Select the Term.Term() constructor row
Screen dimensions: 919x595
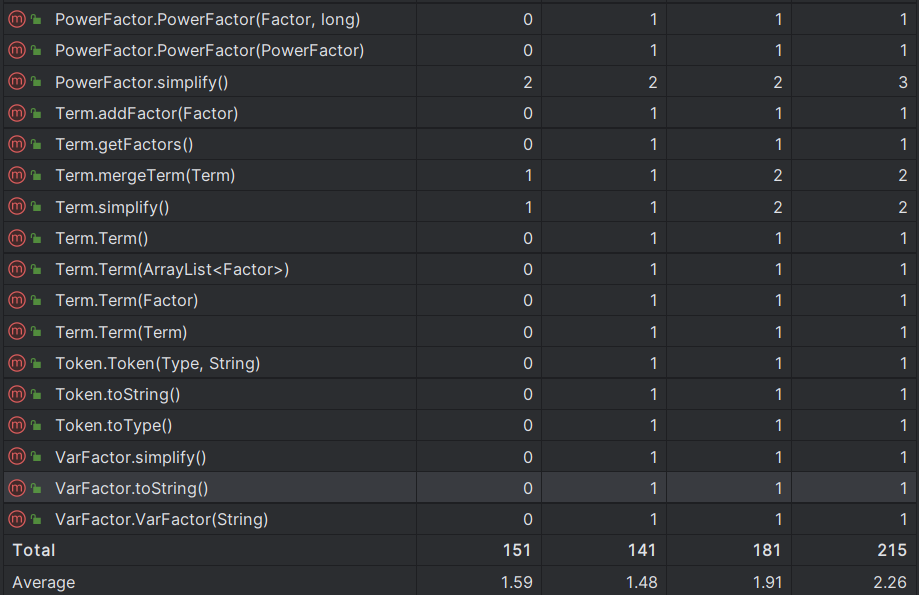460,238
